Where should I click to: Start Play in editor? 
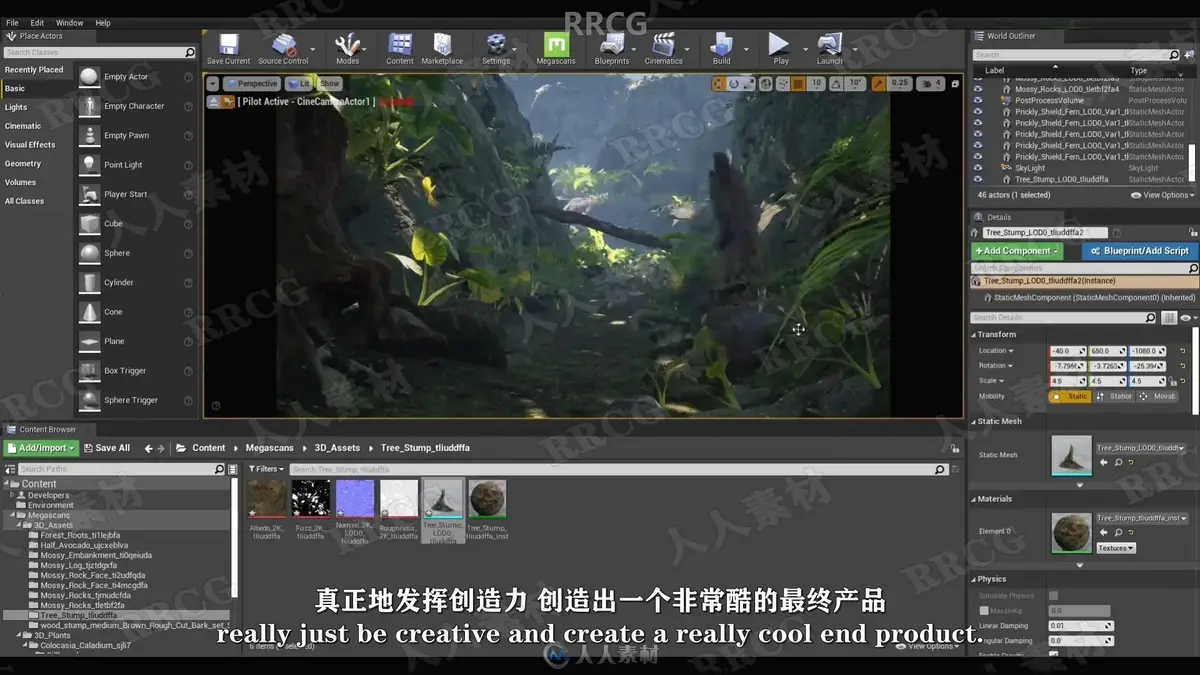(x=780, y=48)
